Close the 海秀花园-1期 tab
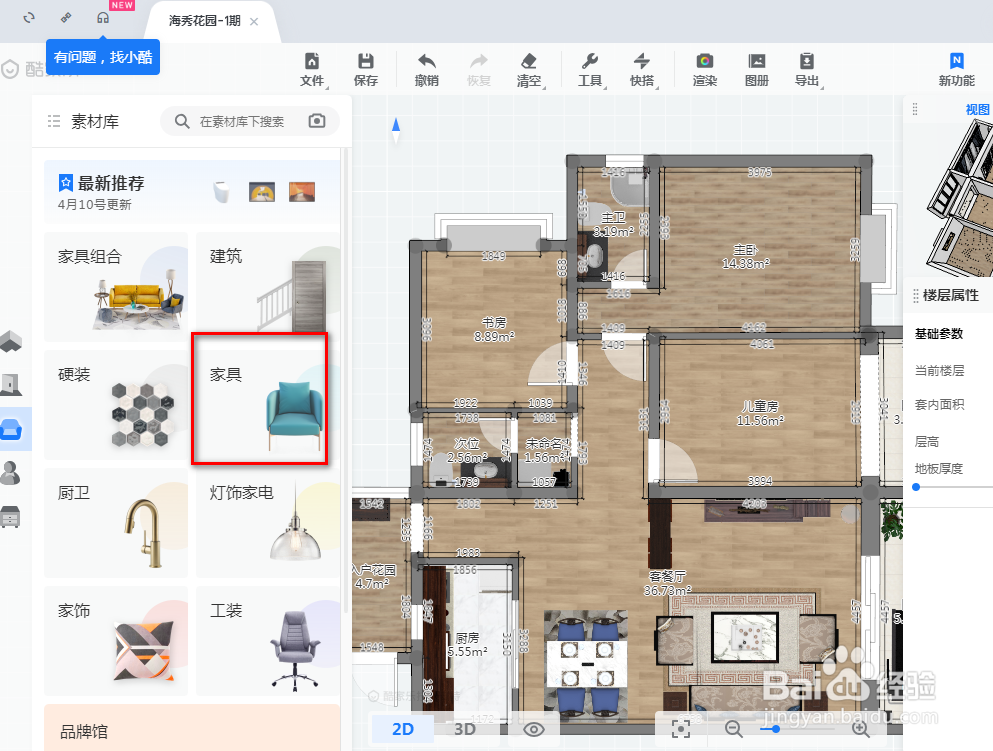Viewport: 993px width, 751px height. click(x=254, y=22)
